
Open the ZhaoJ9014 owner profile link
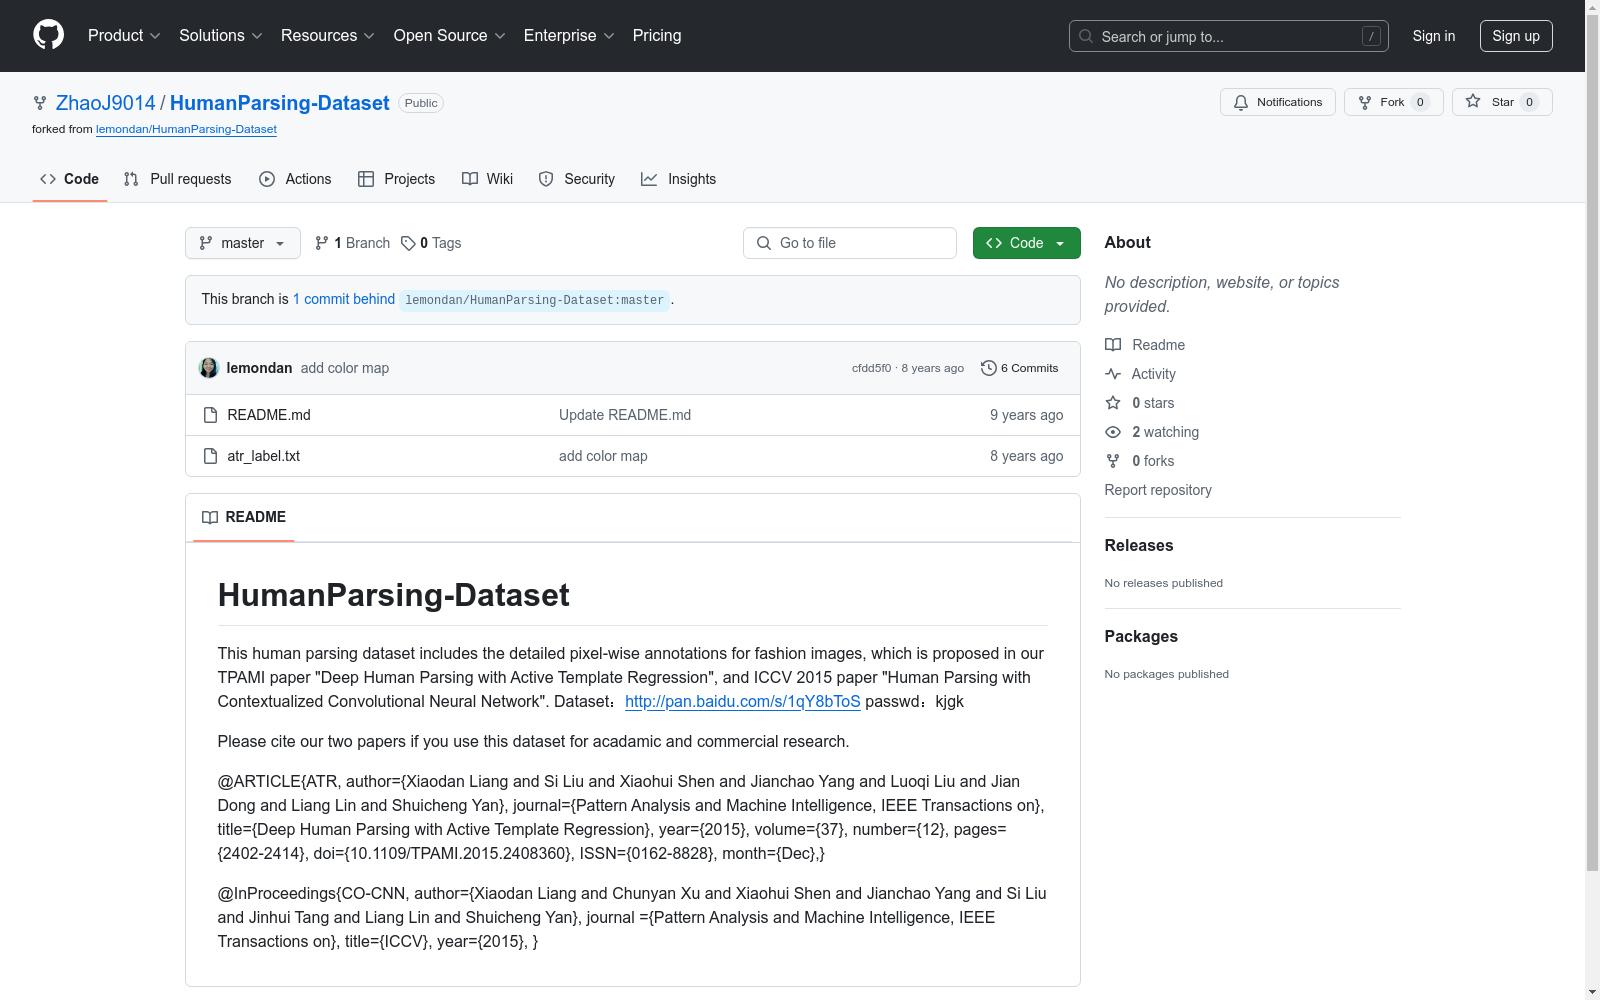[x=106, y=103]
